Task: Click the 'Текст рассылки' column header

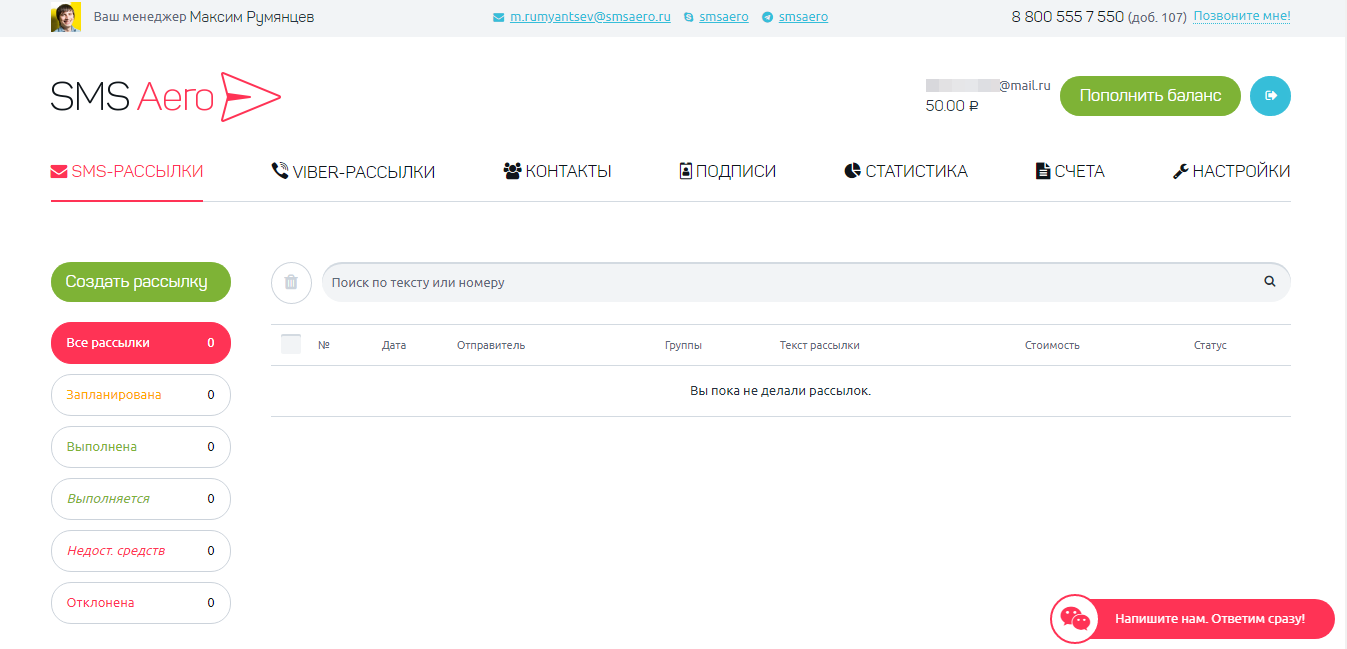Action: click(x=820, y=345)
